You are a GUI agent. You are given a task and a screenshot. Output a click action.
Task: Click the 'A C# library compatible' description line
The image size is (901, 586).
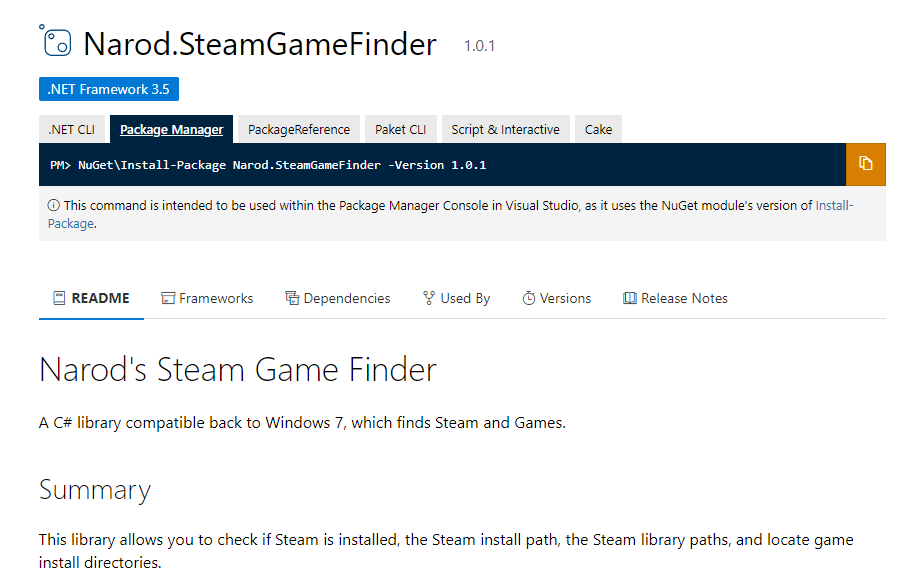tap(302, 423)
